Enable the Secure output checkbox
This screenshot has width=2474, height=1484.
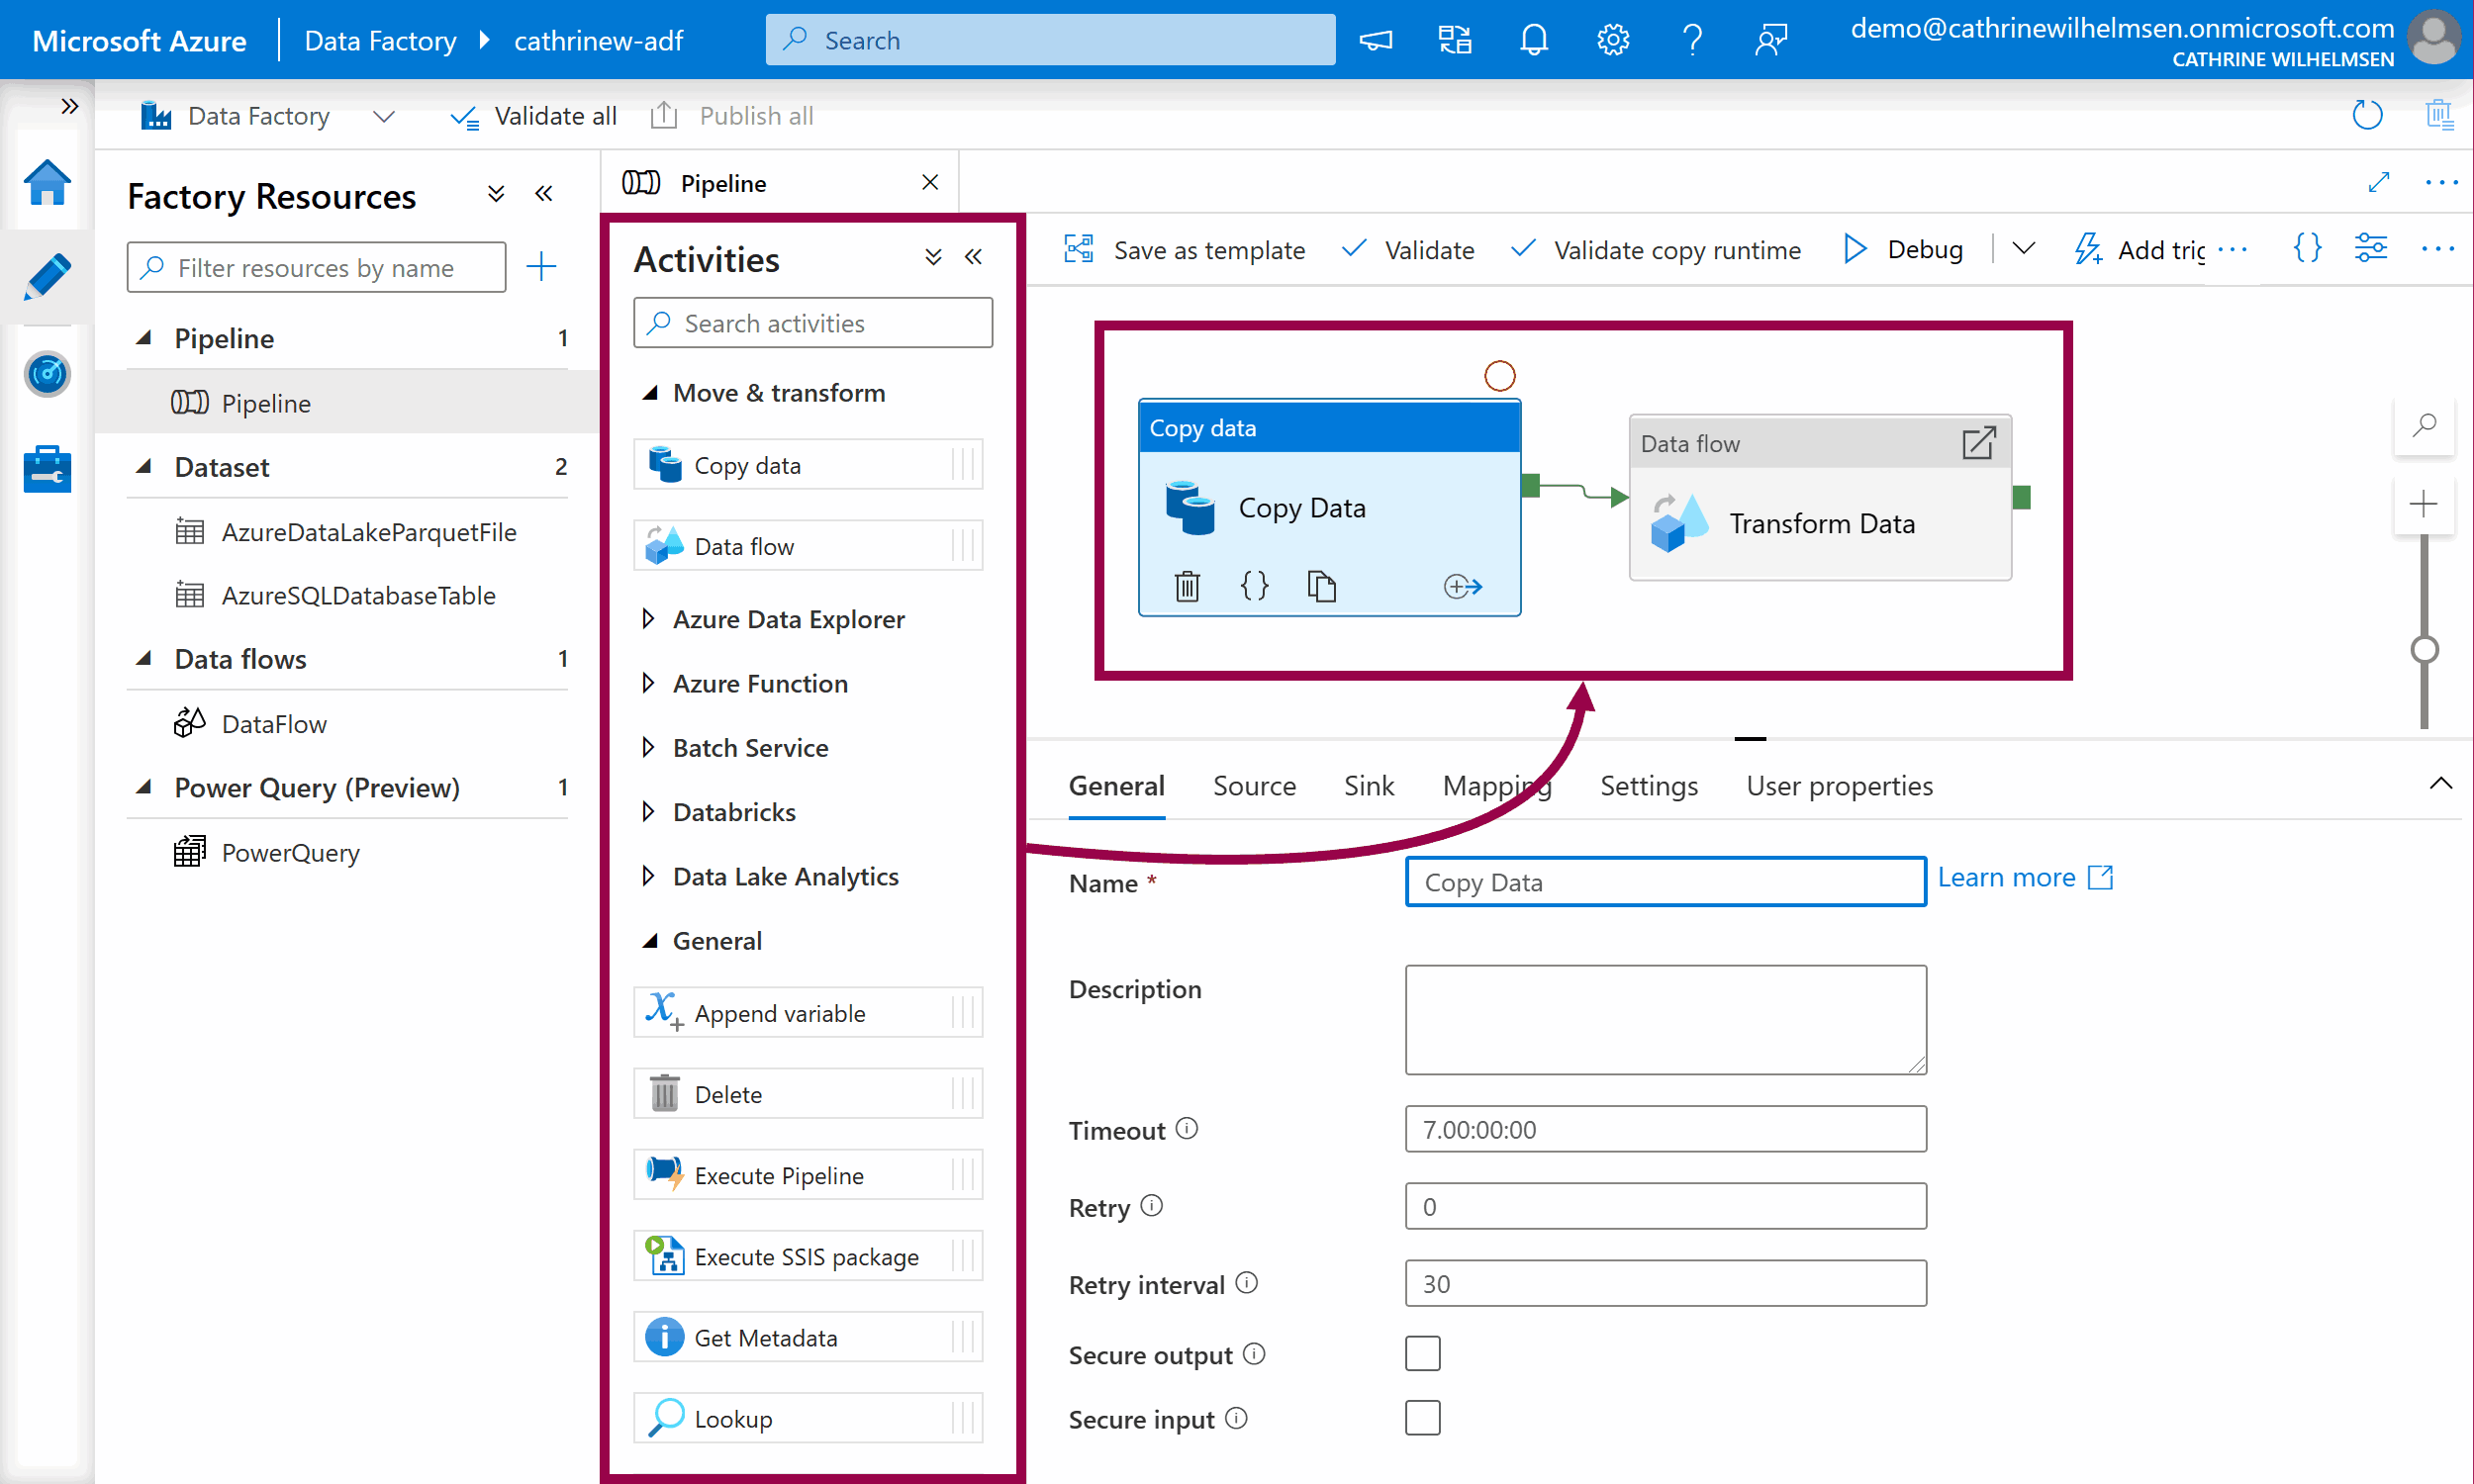(1422, 1354)
